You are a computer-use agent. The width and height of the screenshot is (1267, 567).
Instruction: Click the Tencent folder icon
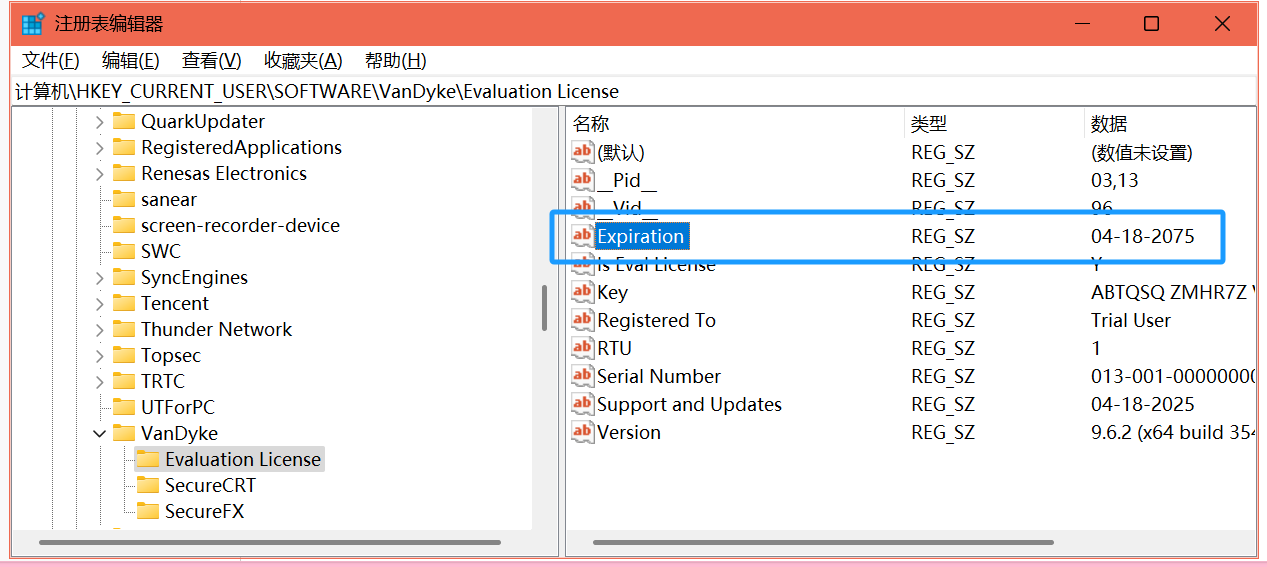(x=124, y=303)
